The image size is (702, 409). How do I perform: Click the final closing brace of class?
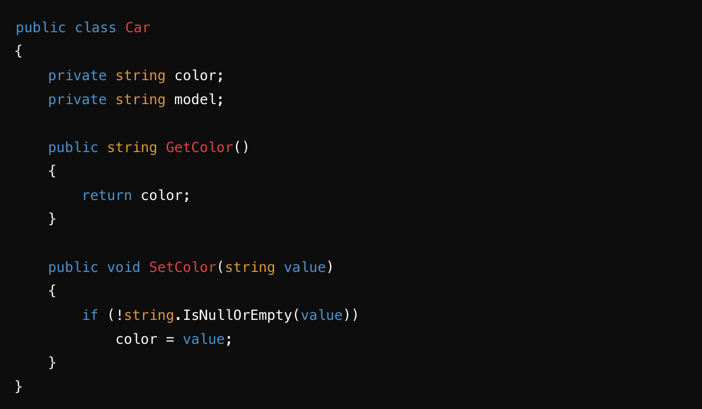click(18, 386)
